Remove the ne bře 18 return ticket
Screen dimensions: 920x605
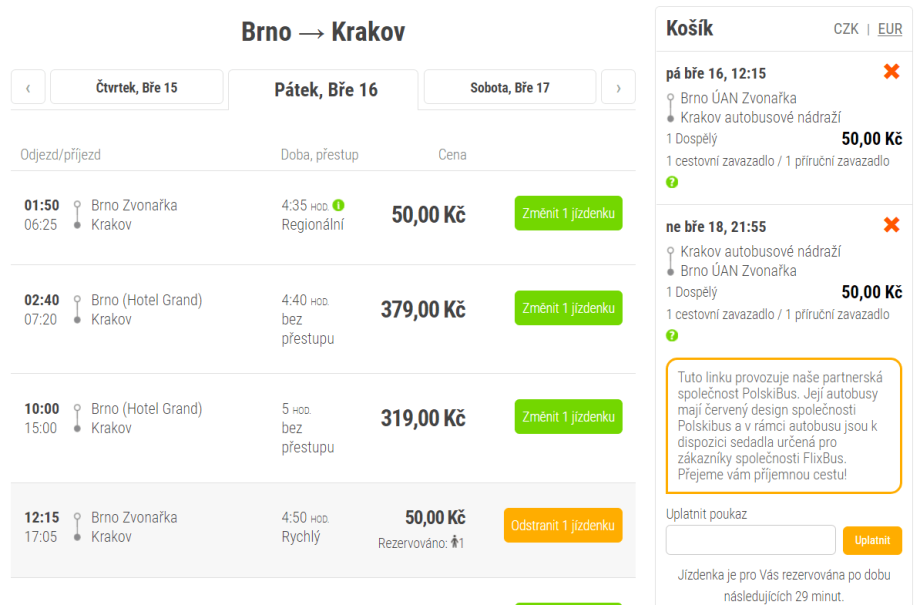tap(891, 225)
